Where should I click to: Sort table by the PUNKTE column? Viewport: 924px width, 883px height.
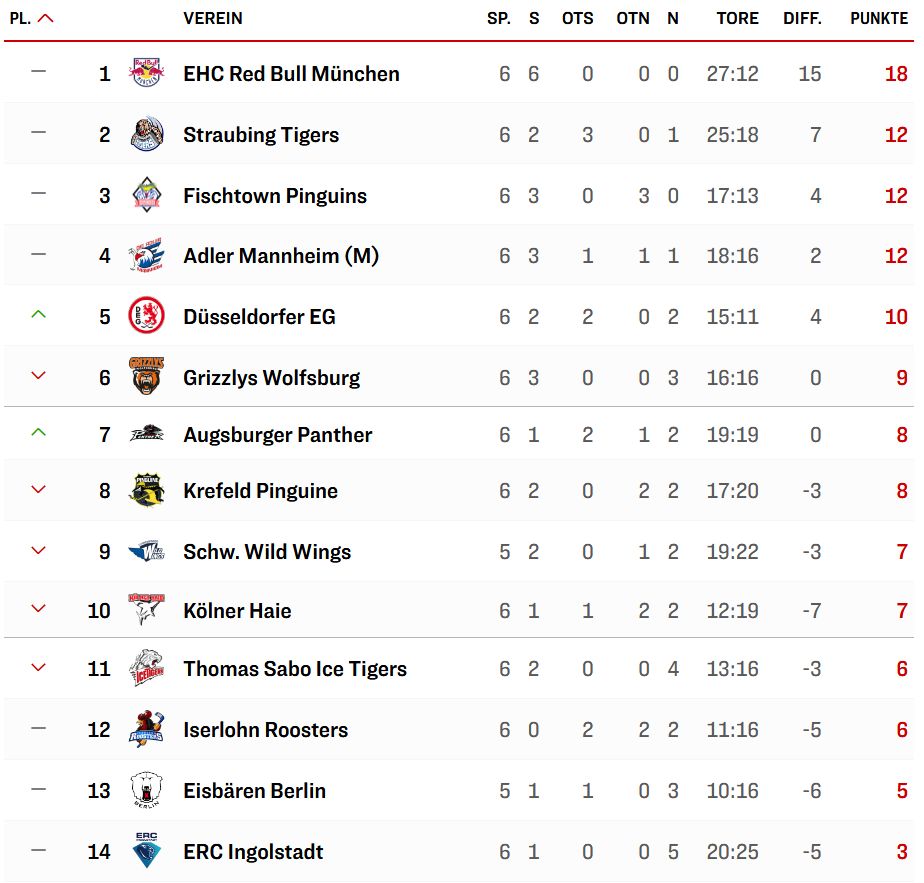point(879,18)
